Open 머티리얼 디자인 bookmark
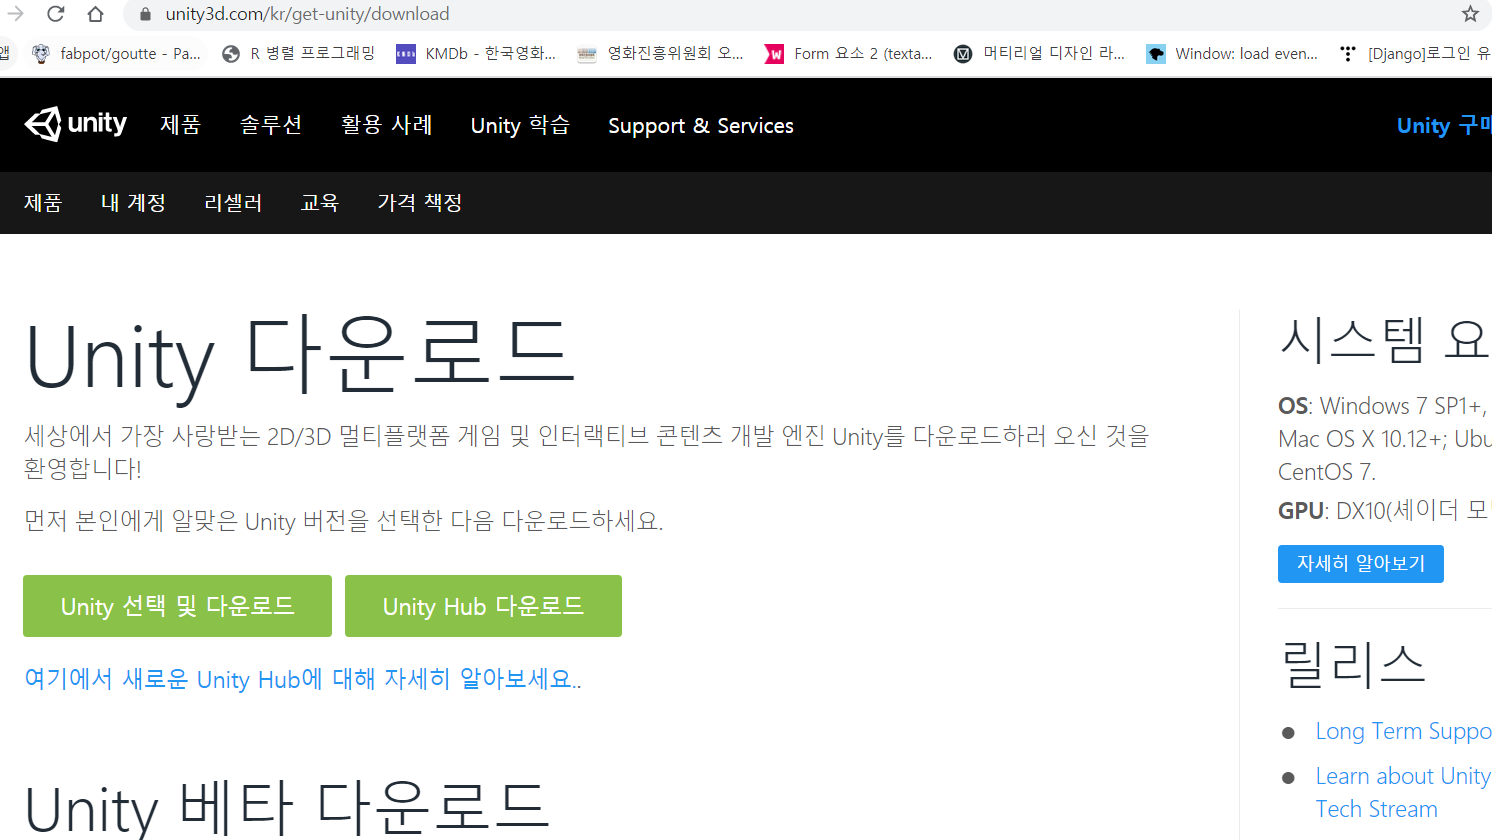This screenshot has width=1492, height=840. (x=1039, y=54)
